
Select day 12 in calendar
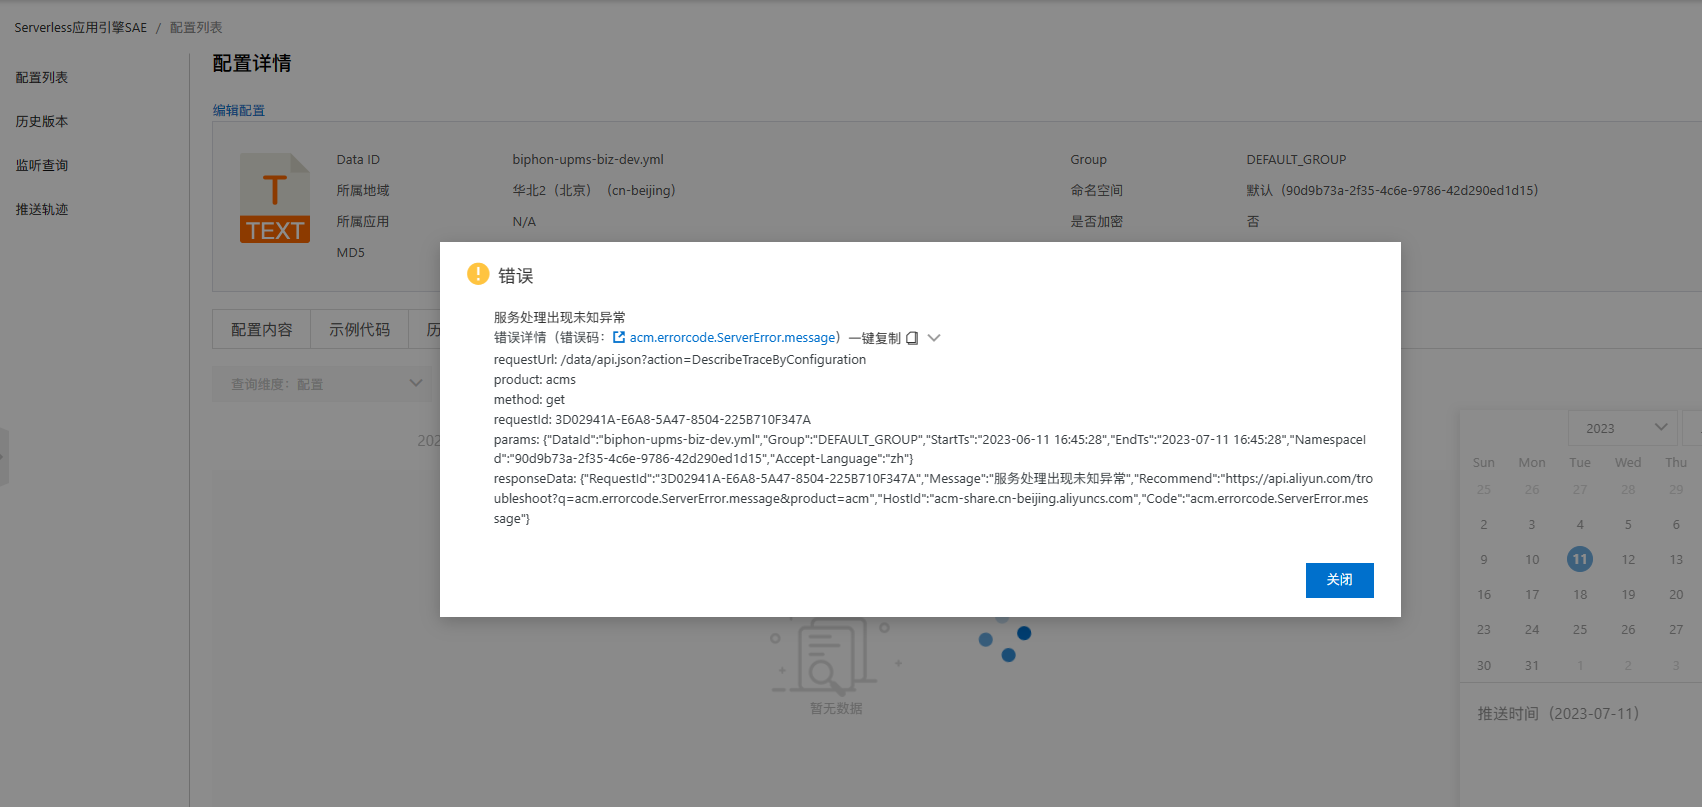(1628, 559)
